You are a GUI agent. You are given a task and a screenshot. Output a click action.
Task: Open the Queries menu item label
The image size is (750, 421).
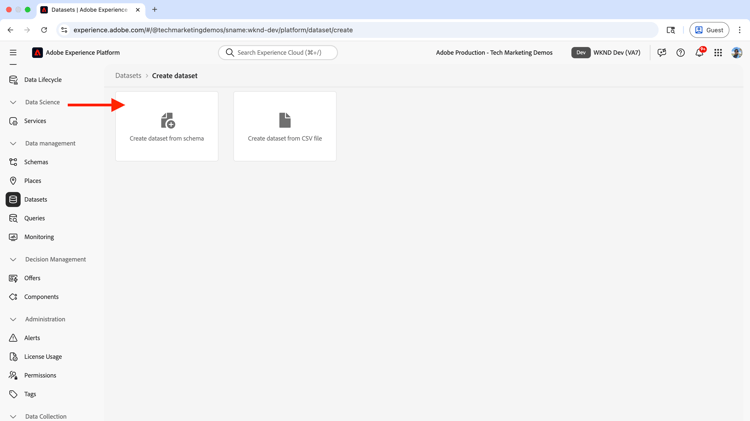tap(34, 218)
